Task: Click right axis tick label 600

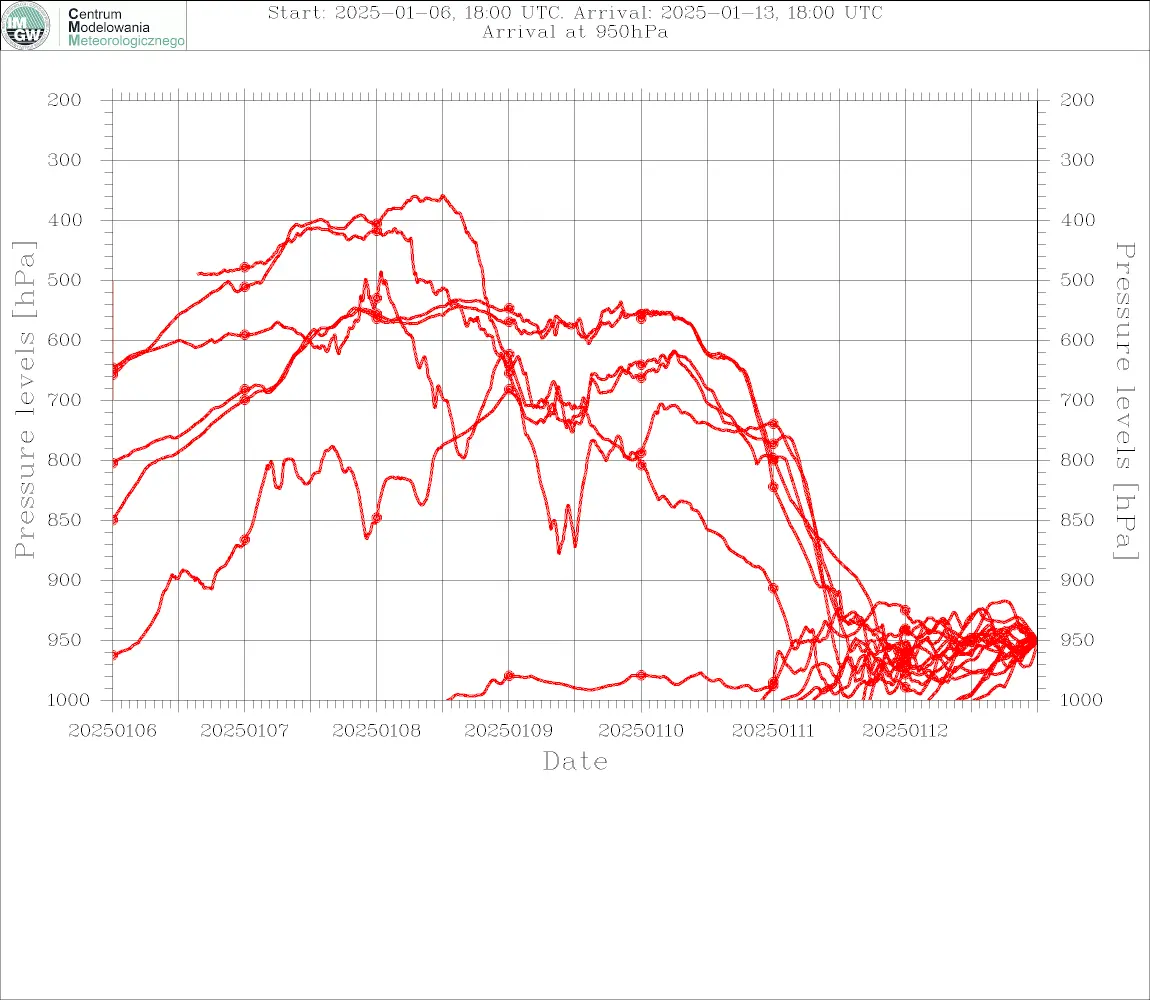Action: 1077,340
